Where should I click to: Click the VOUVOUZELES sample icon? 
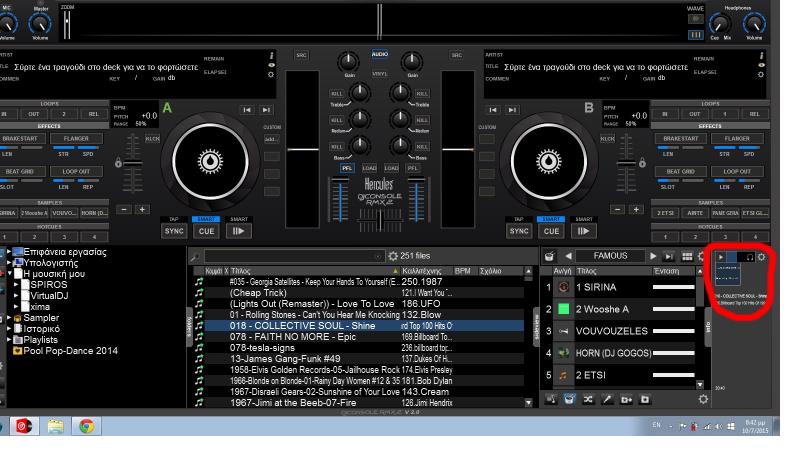point(563,331)
